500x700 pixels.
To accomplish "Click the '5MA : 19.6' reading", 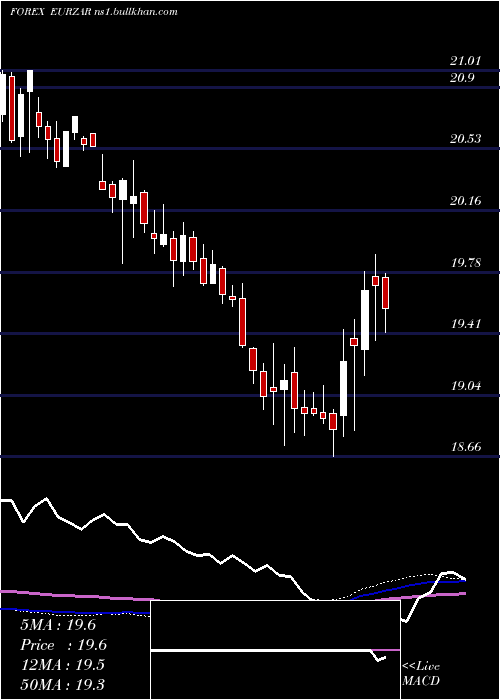I will tap(58, 625).
